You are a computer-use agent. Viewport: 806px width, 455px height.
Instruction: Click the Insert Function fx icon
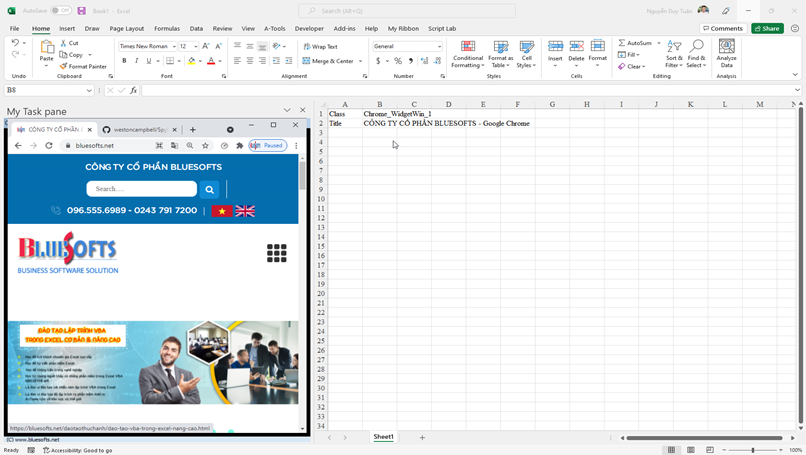[x=133, y=90]
